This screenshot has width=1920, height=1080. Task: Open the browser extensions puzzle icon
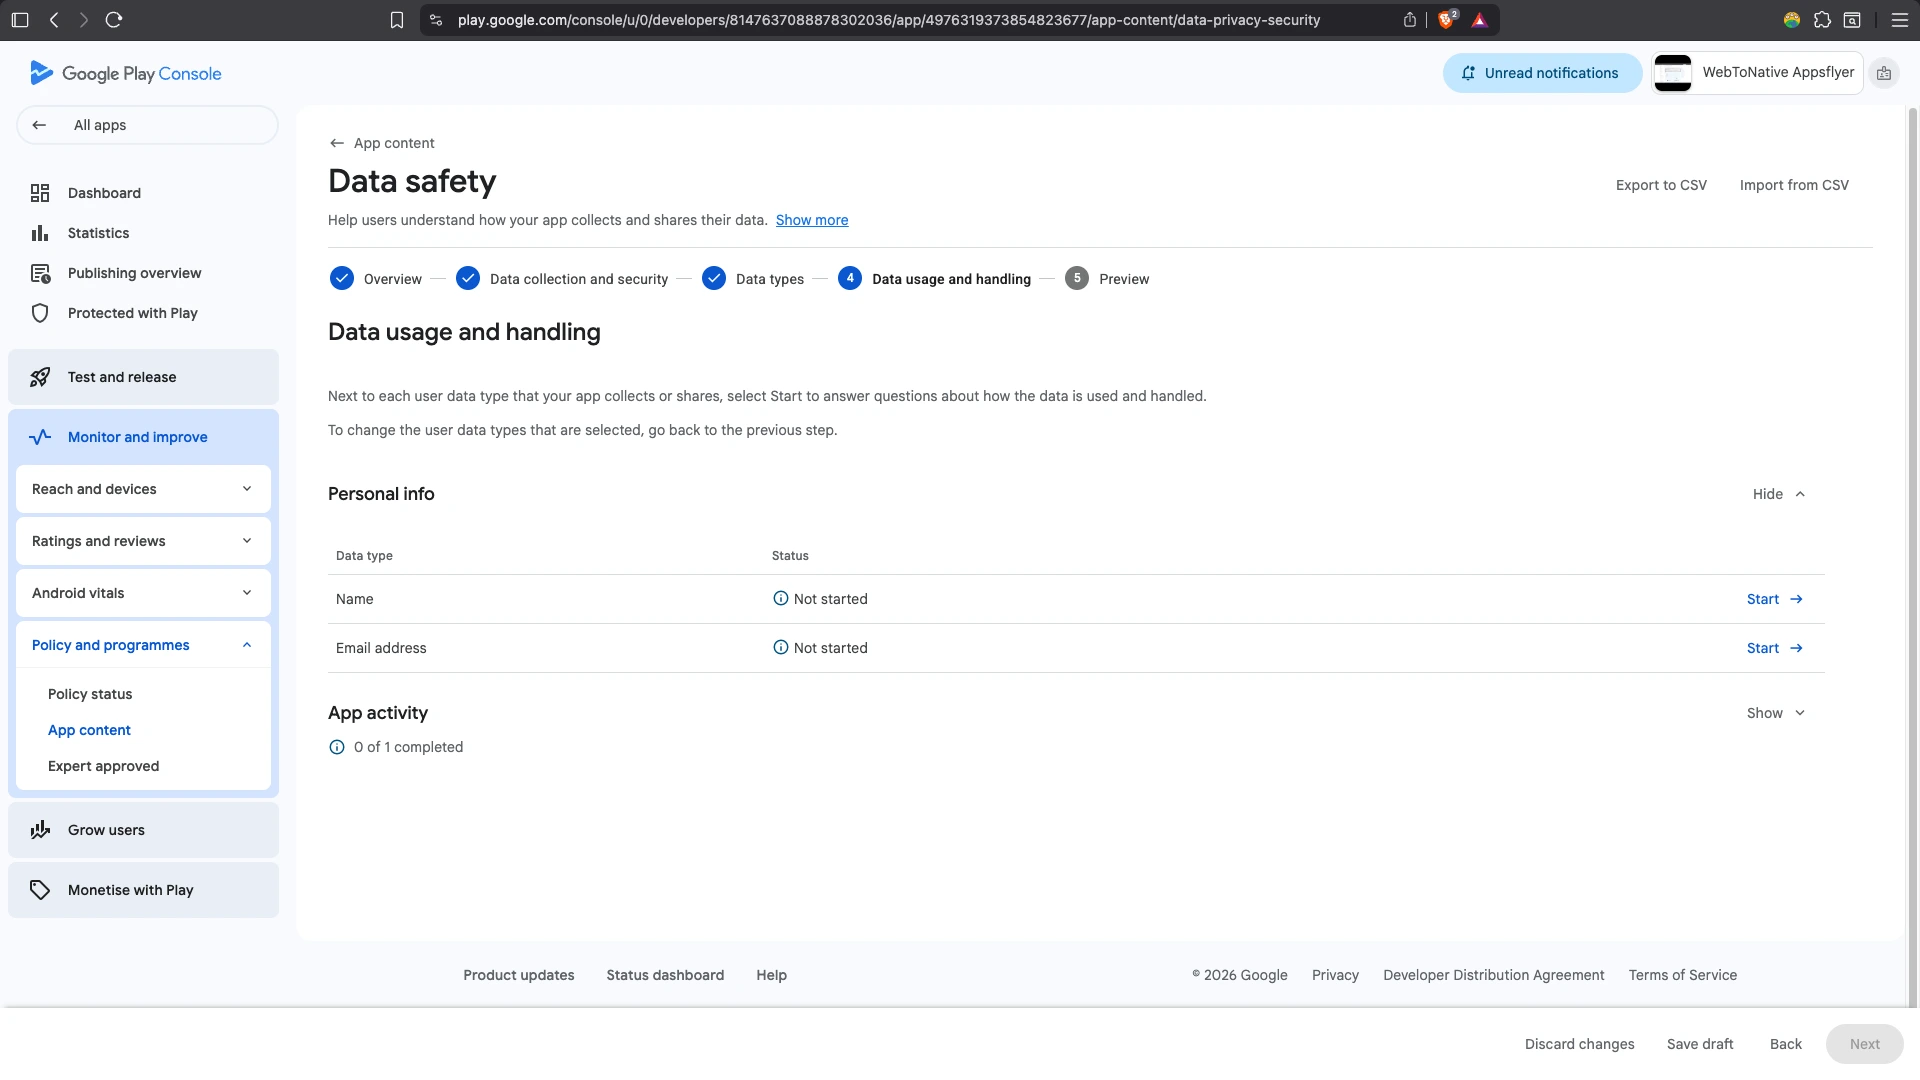[x=1822, y=20]
